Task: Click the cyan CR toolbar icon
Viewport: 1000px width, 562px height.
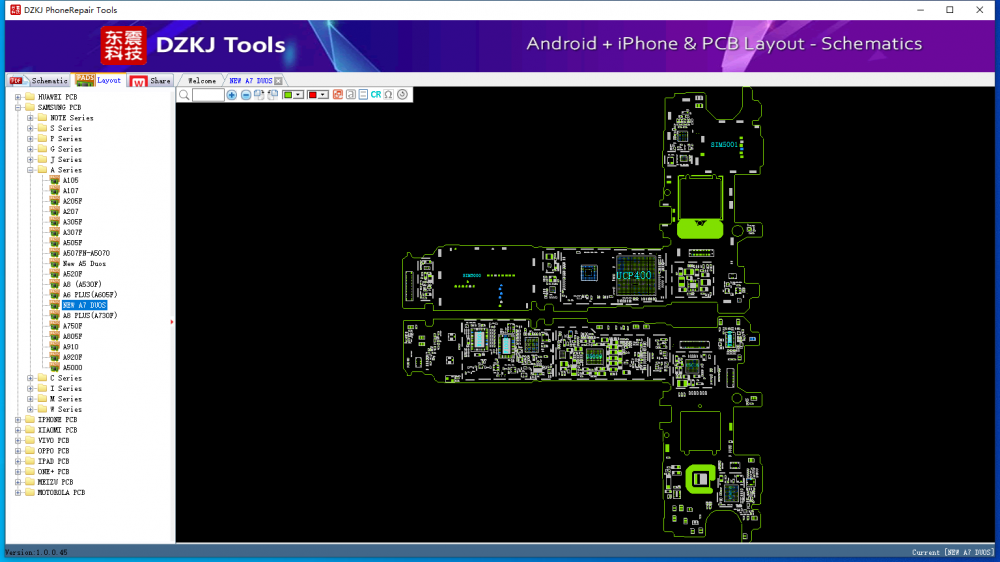Action: tap(376, 95)
